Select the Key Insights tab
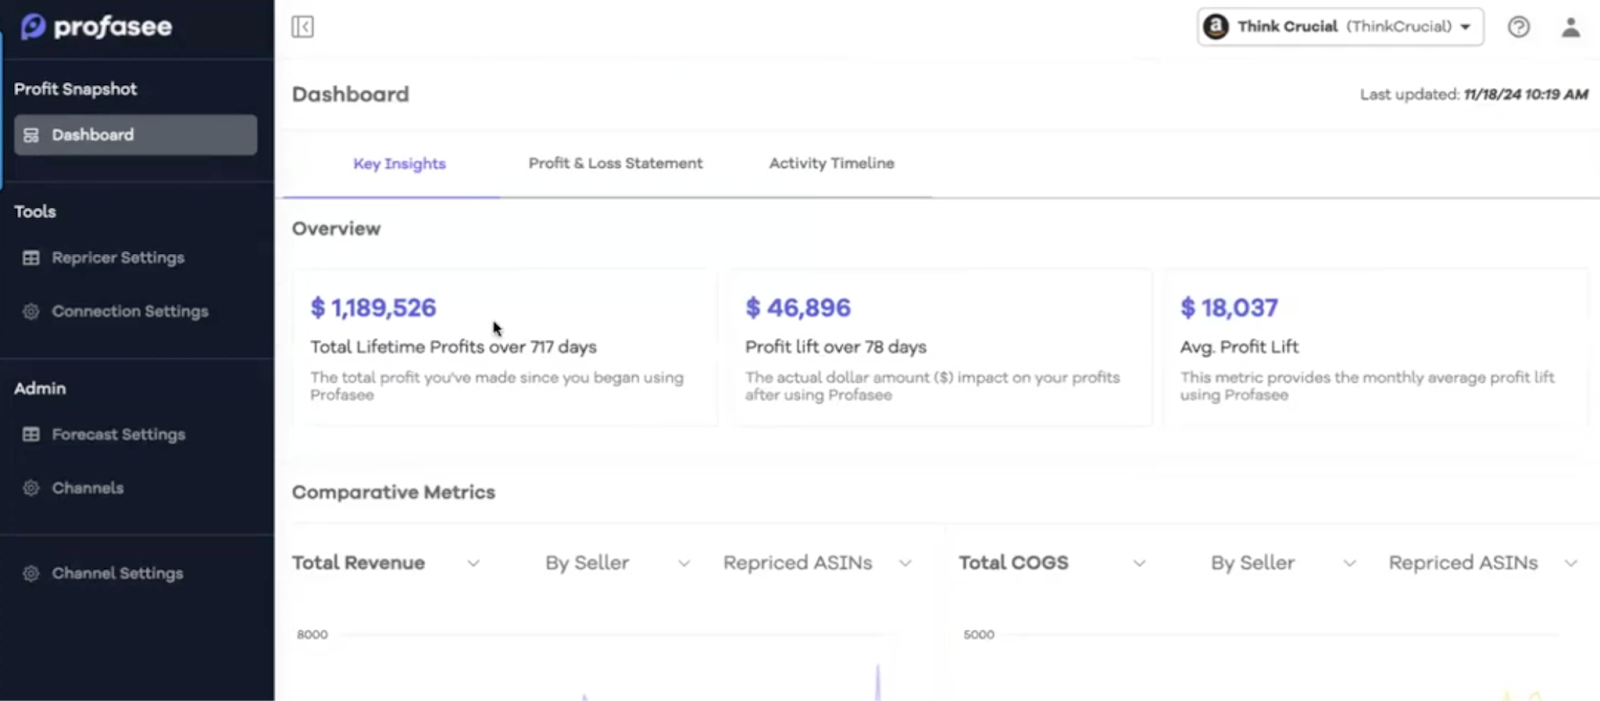The width and height of the screenshot is (1600, 701). 399,164
